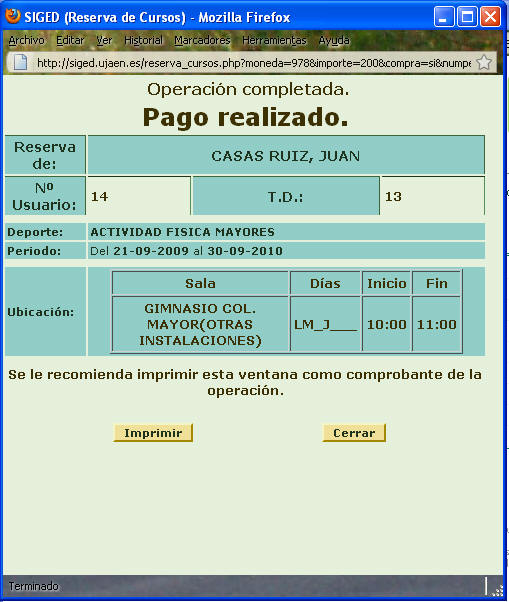Image resolution: width=509 pixels, height=602 pixels.
Task: Click the 'Deporte:' label
Action: [35, 232]
